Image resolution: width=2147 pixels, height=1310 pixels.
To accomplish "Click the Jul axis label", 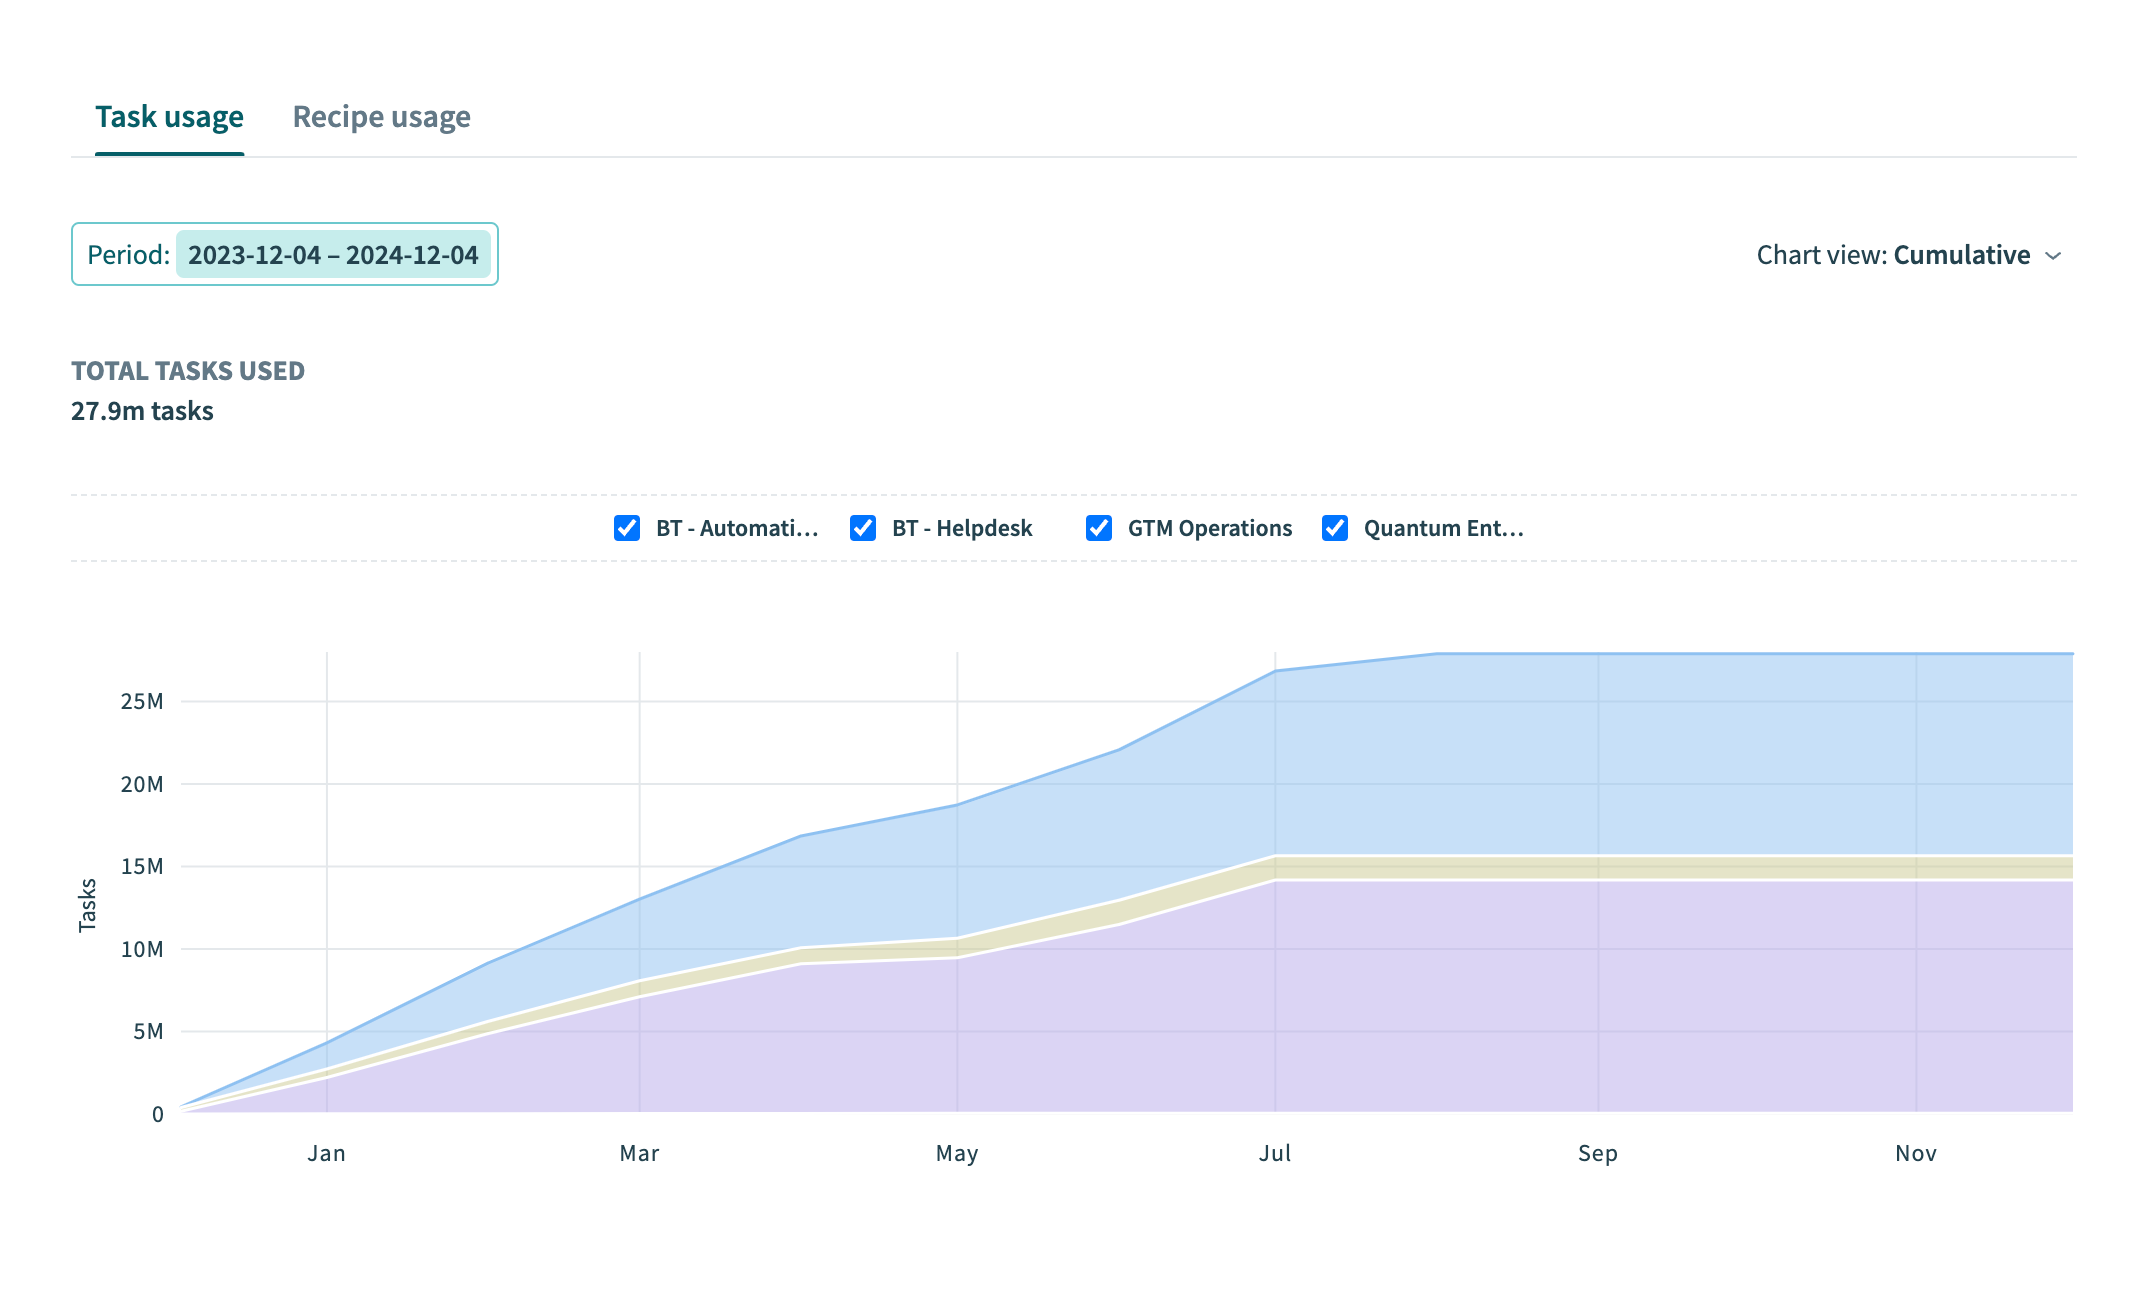I will (x=1276, y=1153).
